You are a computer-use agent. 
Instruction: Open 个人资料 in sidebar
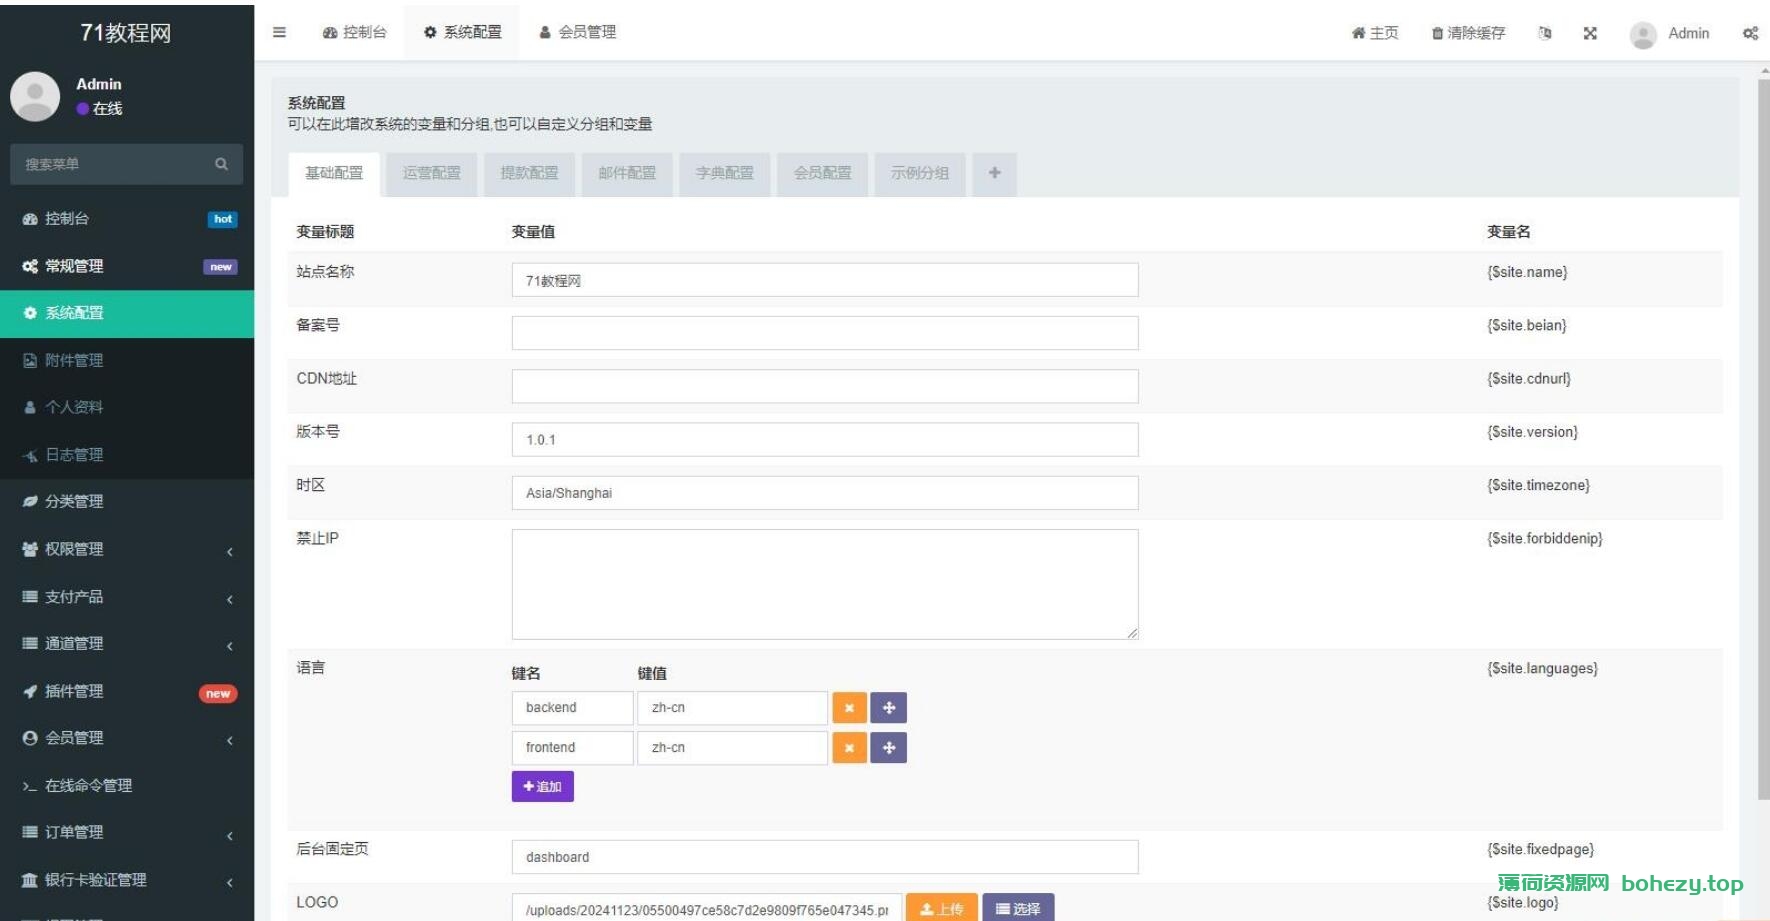pyautogui.click(x=127, y=407)
